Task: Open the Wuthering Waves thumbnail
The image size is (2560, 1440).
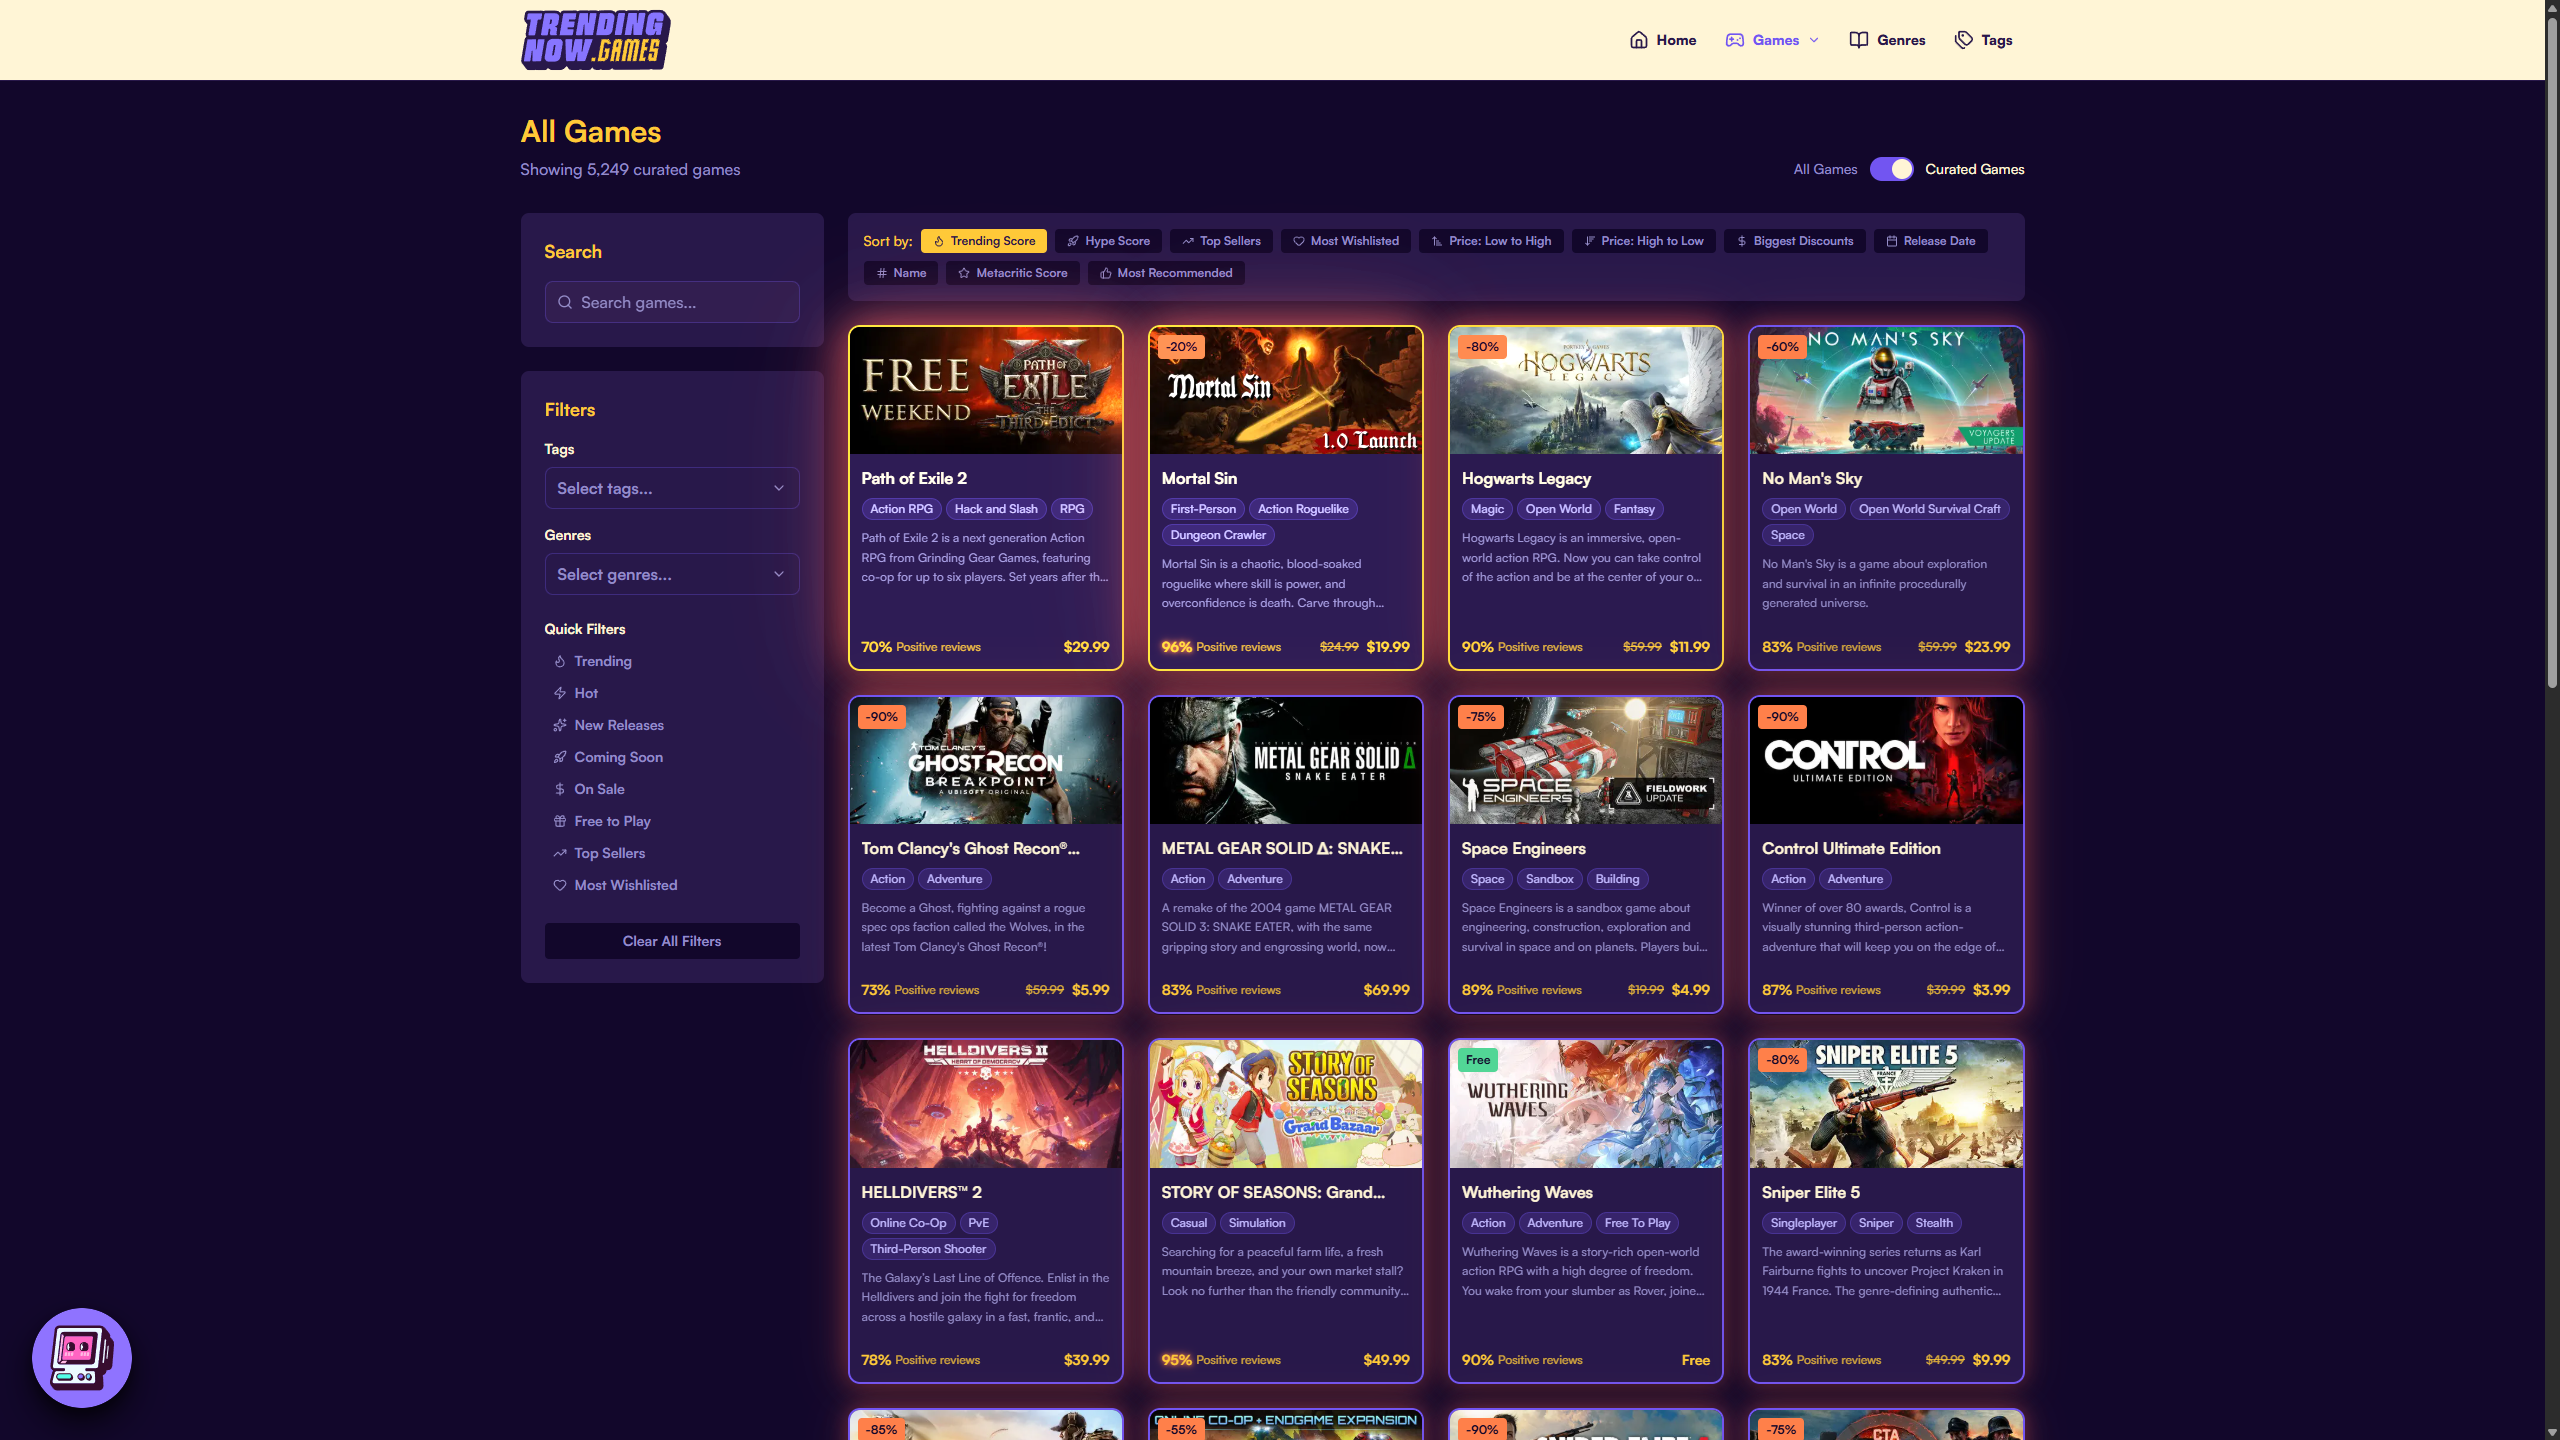Action: point(1586,1104)
